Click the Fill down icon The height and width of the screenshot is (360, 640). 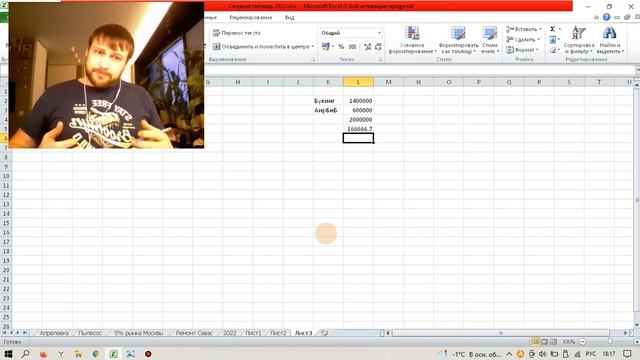(x=553, y=40)
